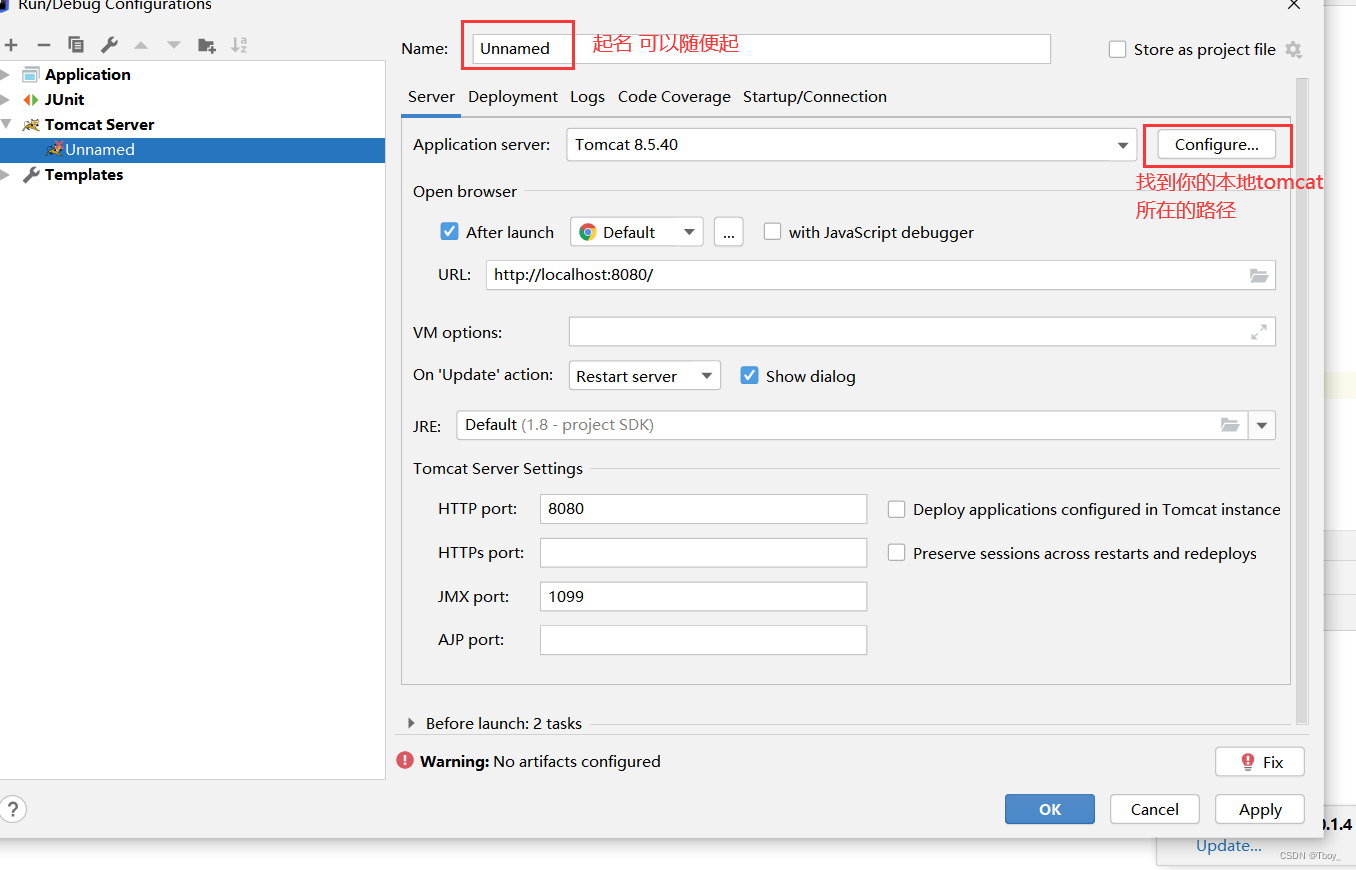This screenshot has width=1356, height=870.
Task: Click the URL input field
Action: (881, 275)
